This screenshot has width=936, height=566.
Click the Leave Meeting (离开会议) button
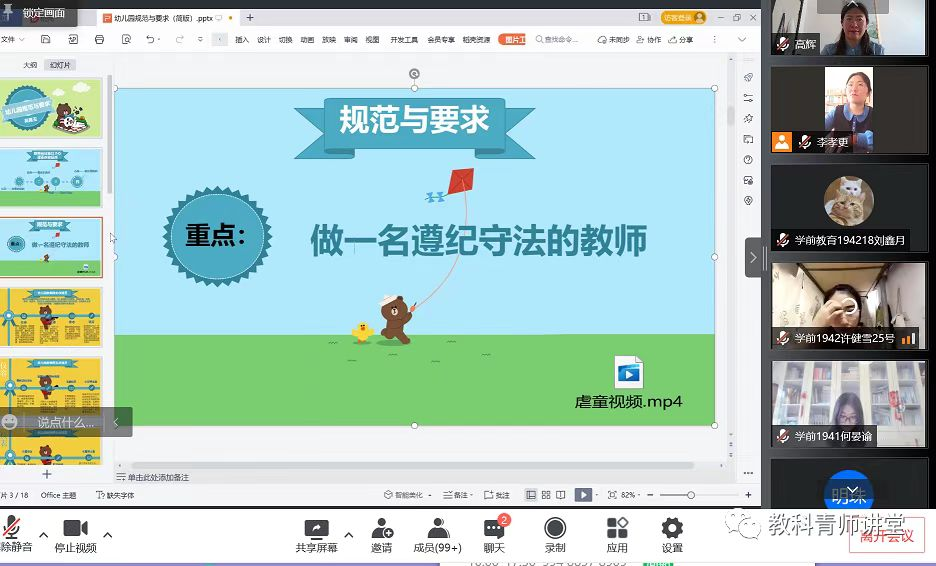click(x=887, y=536)
